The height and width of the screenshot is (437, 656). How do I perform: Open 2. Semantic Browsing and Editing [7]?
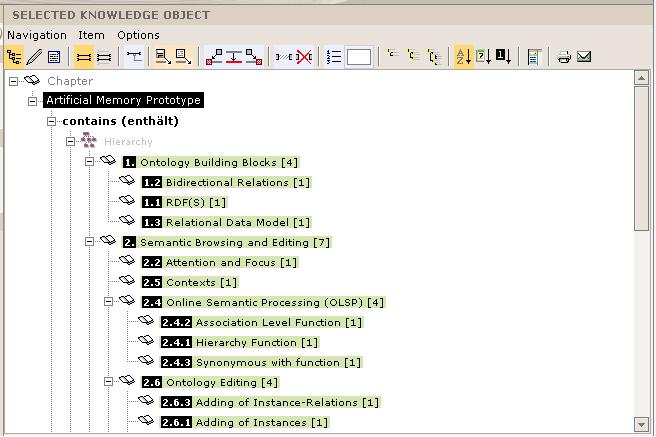click(227, 243)
